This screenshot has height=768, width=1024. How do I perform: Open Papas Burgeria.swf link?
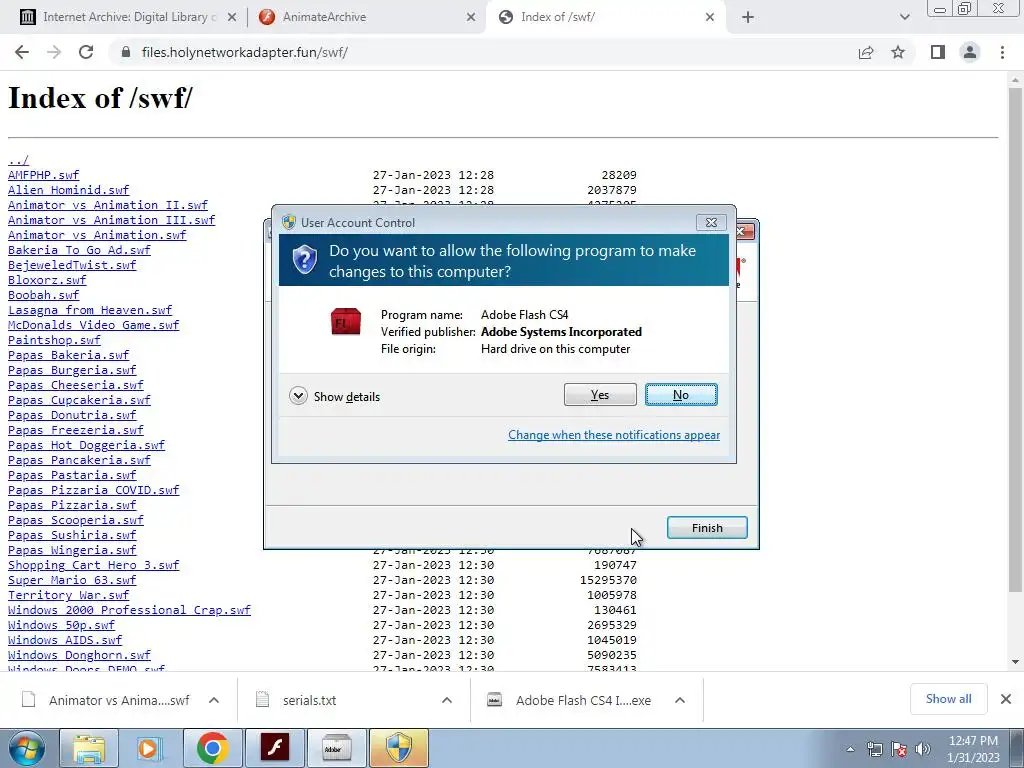pyautogui.click(x=72, y=370)
